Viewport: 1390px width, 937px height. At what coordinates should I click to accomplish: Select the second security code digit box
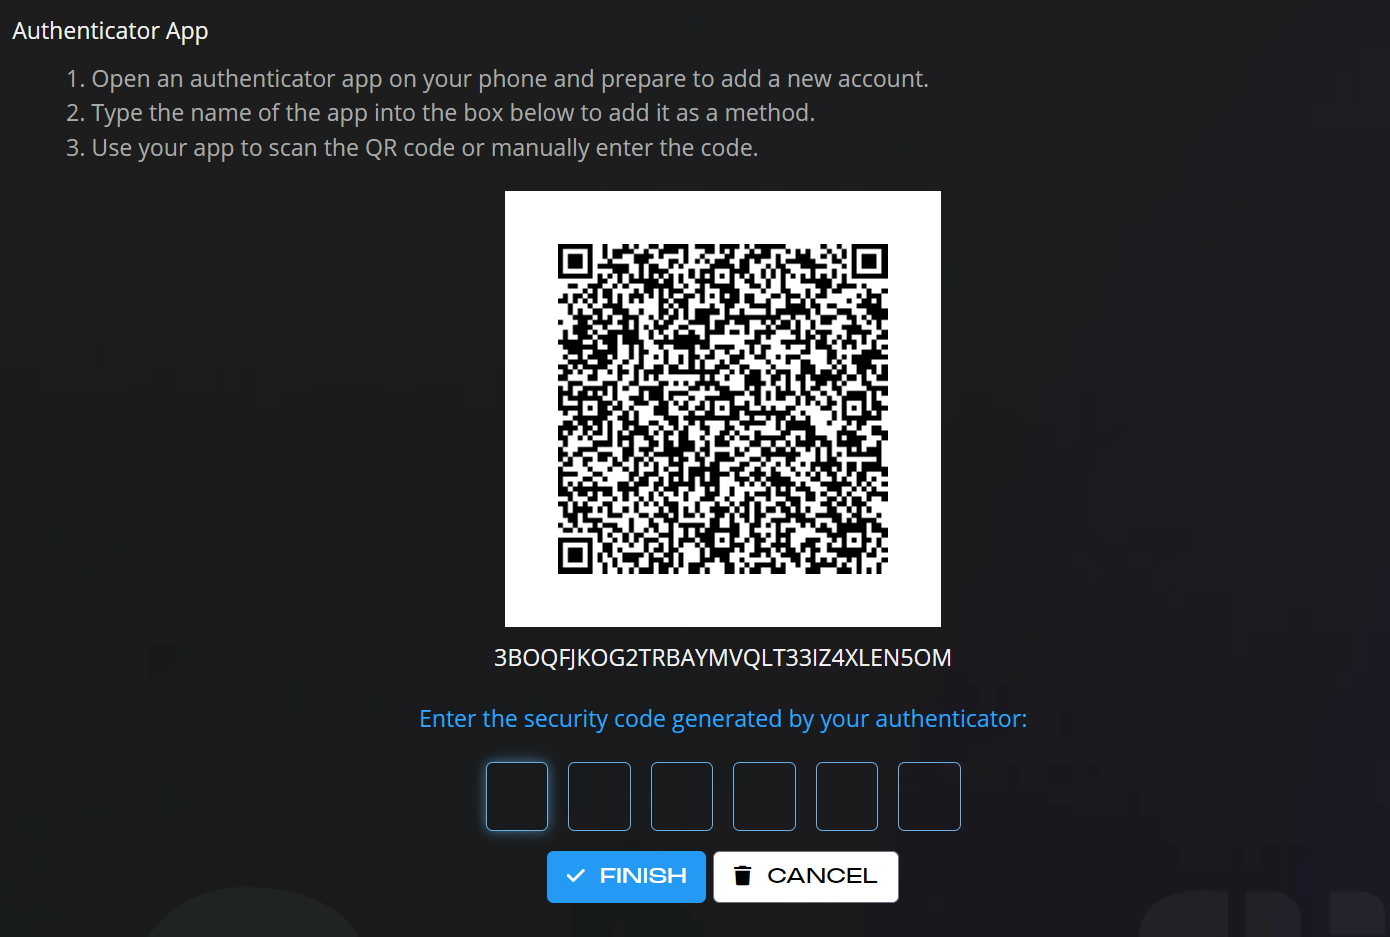click(599, 796)
